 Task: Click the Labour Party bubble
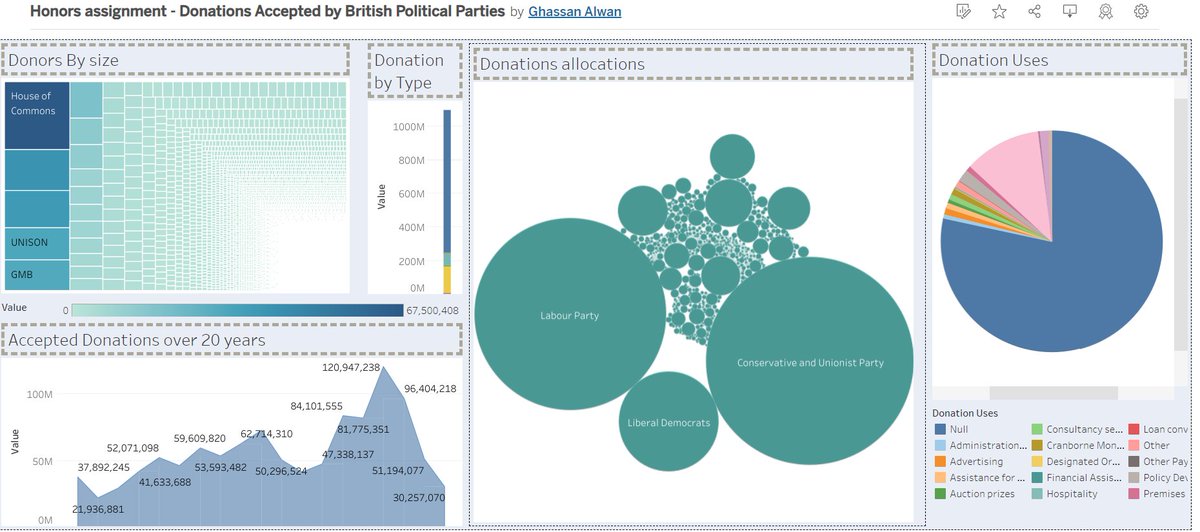[x=570, y=314]
